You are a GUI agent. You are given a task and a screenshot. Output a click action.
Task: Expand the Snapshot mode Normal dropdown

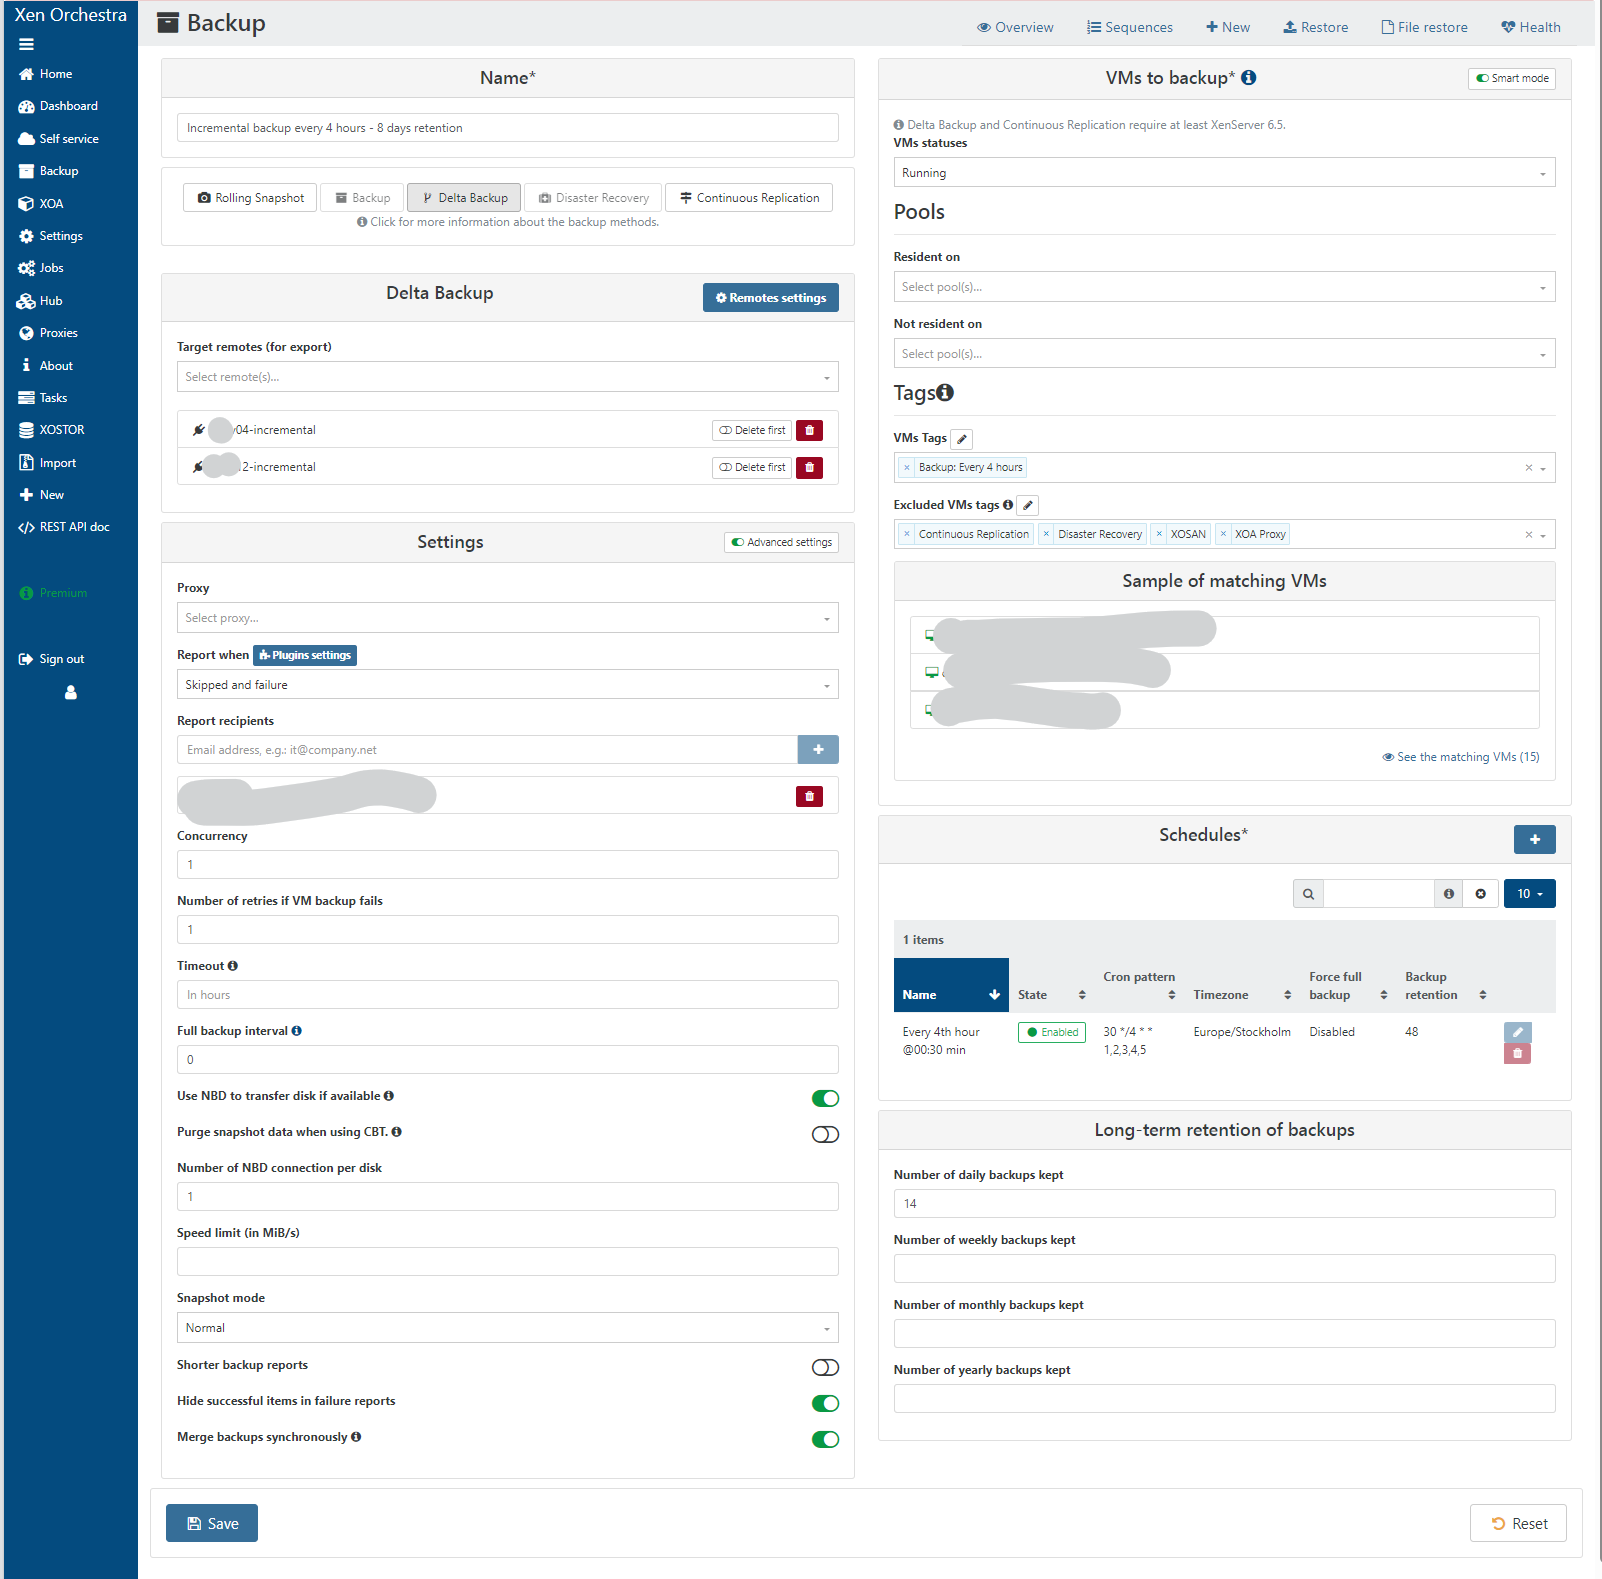click(507, 1328)
